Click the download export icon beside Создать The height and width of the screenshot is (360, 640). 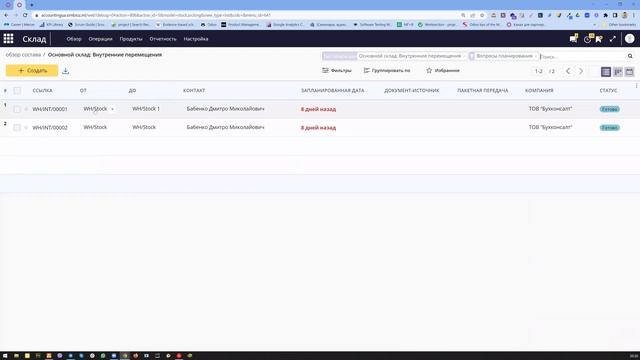[x=65, y=71]
